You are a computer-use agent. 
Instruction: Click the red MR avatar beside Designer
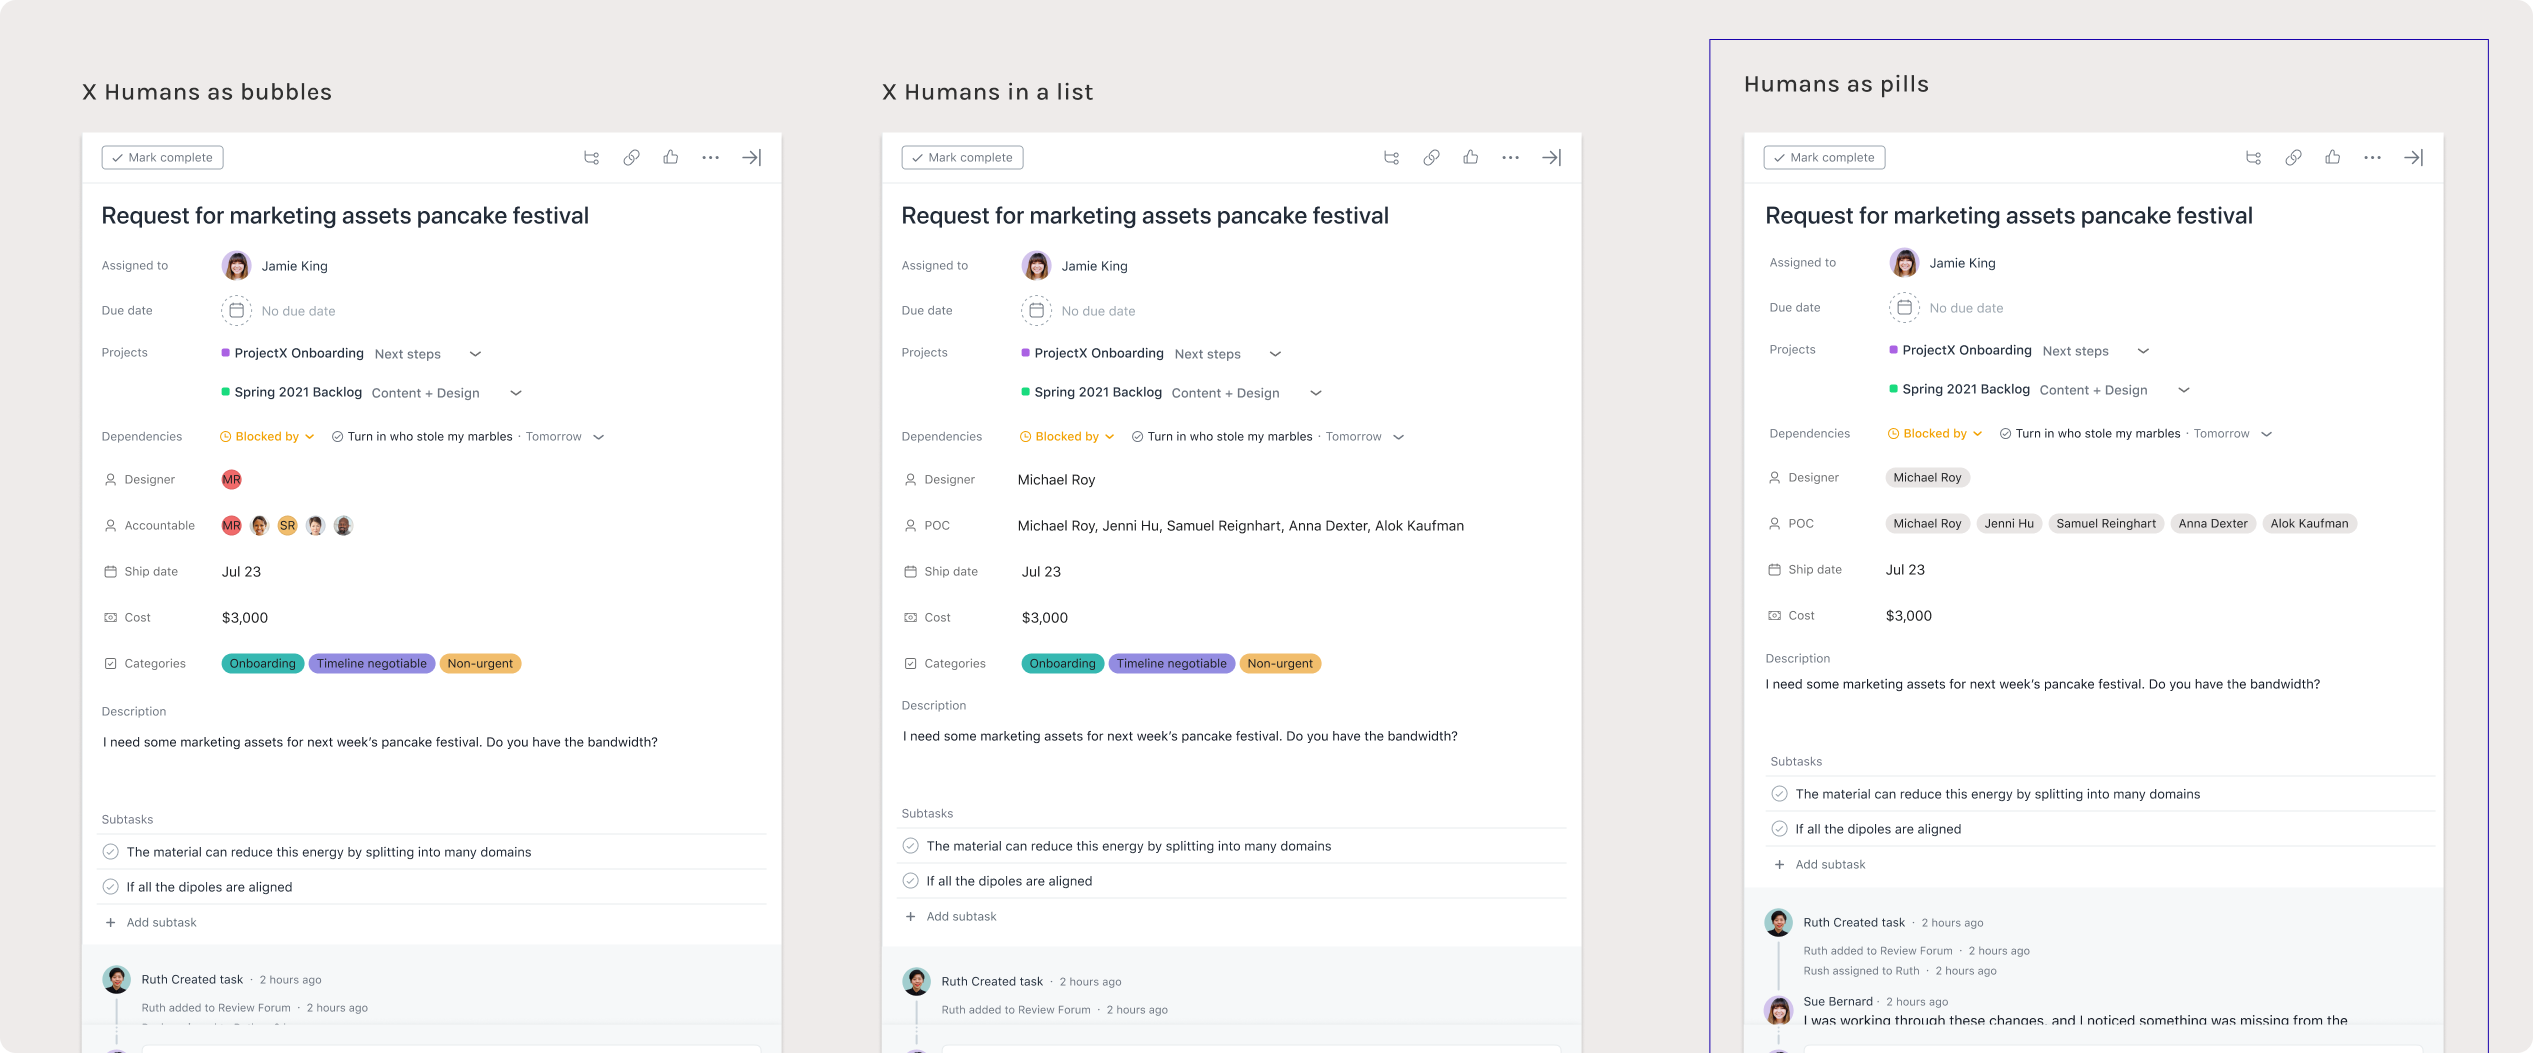click(231, 479)
